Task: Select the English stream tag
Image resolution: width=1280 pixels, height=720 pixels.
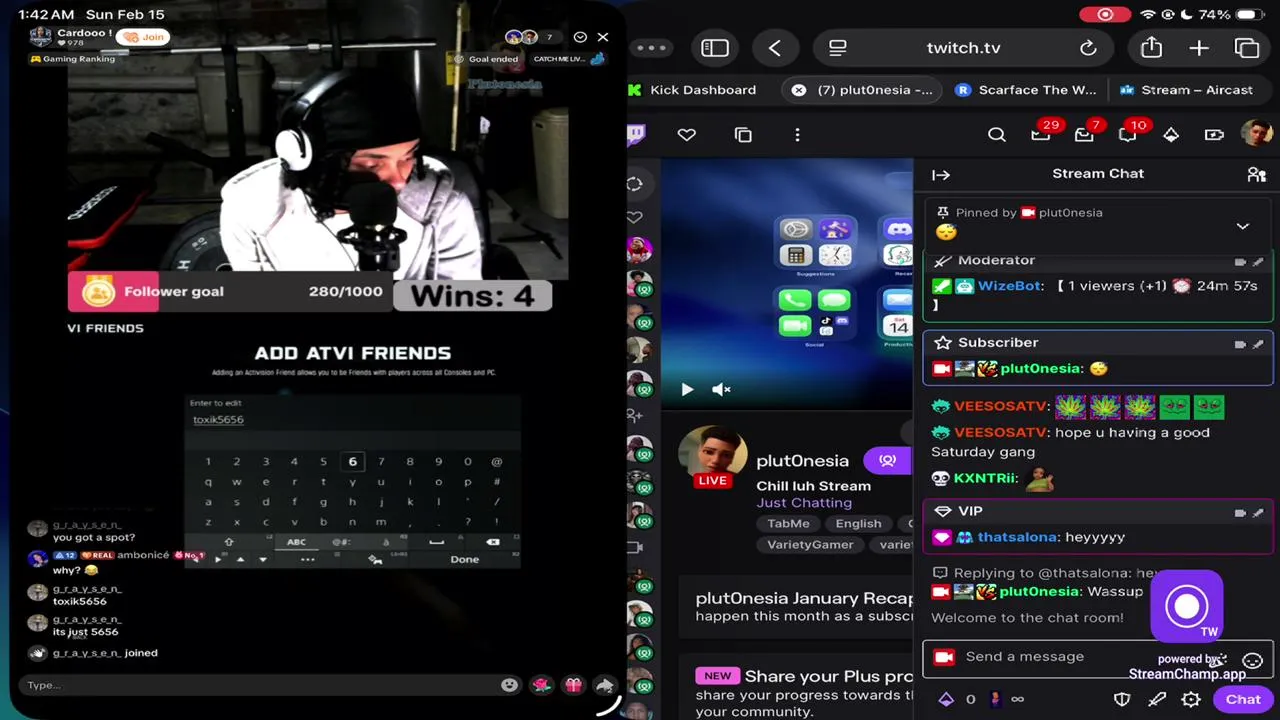Action: click(x=858, y=524)
